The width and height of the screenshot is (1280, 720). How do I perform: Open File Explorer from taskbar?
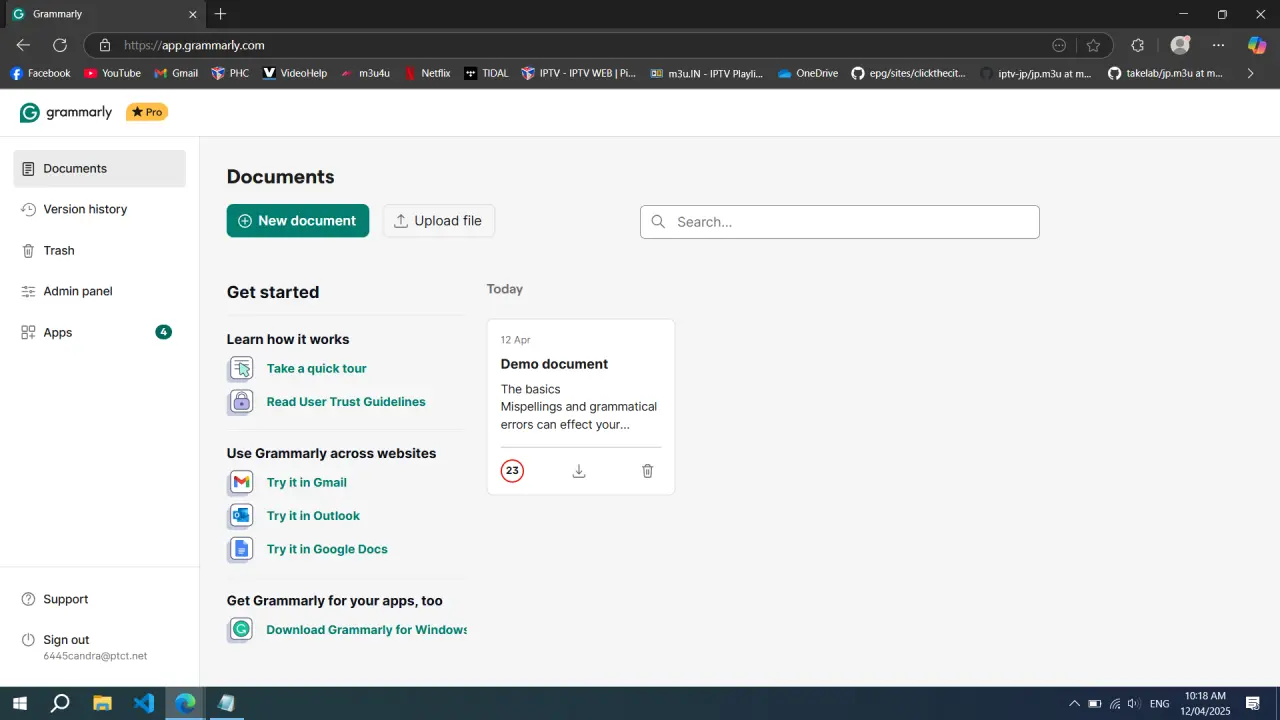(x=102, y=703)
